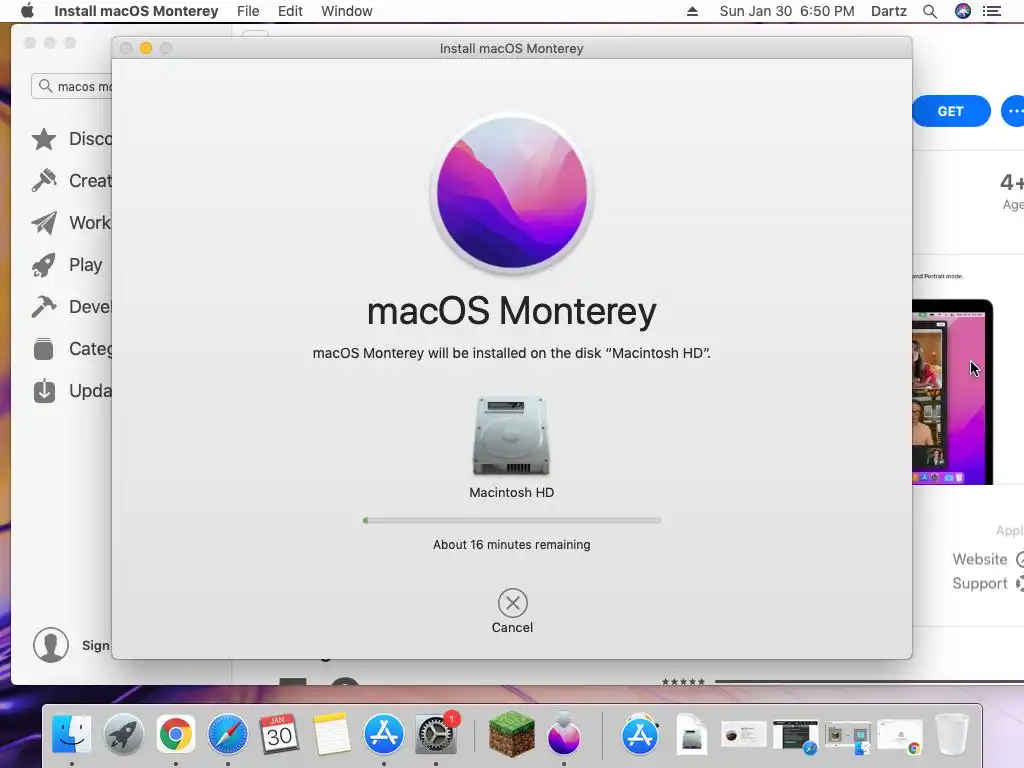The image size is (1024, 768).
Task: Open the Support link in the App Store
Action: pos(987,583)
